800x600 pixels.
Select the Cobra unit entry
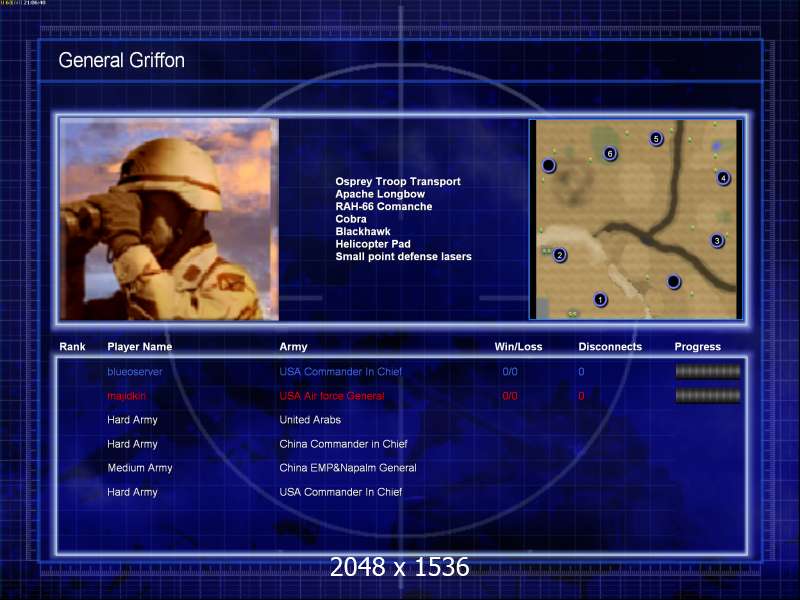pos(351,219)
